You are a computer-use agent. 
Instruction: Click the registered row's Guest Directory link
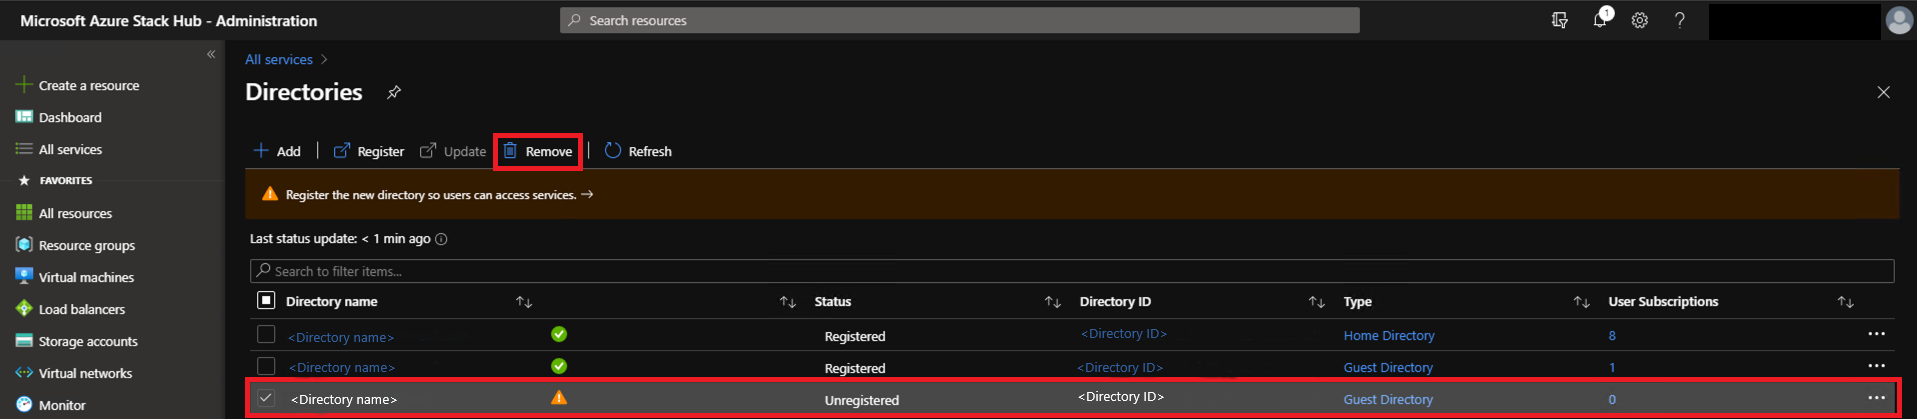1388,368
